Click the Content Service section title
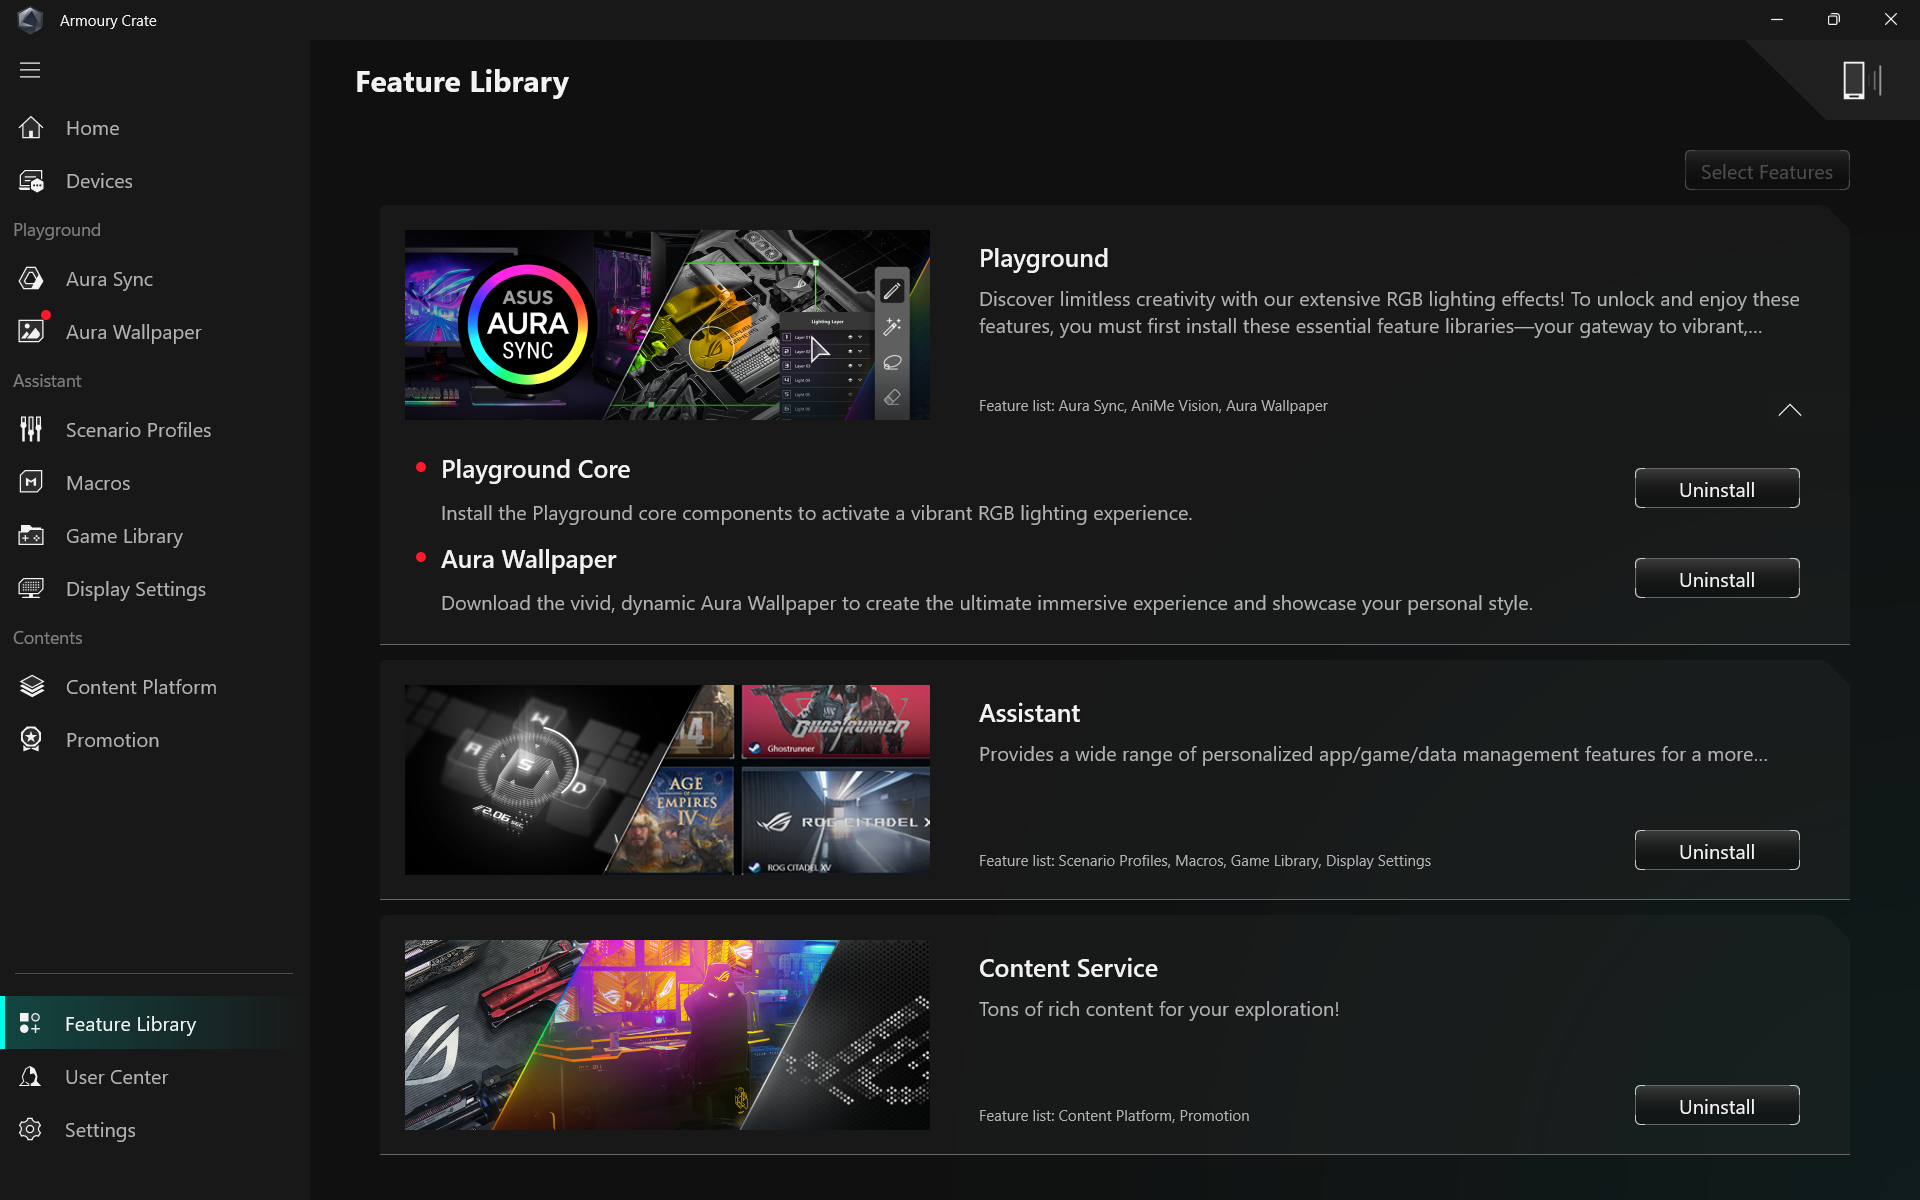 pyautogui.click(x=1068, y=968)
